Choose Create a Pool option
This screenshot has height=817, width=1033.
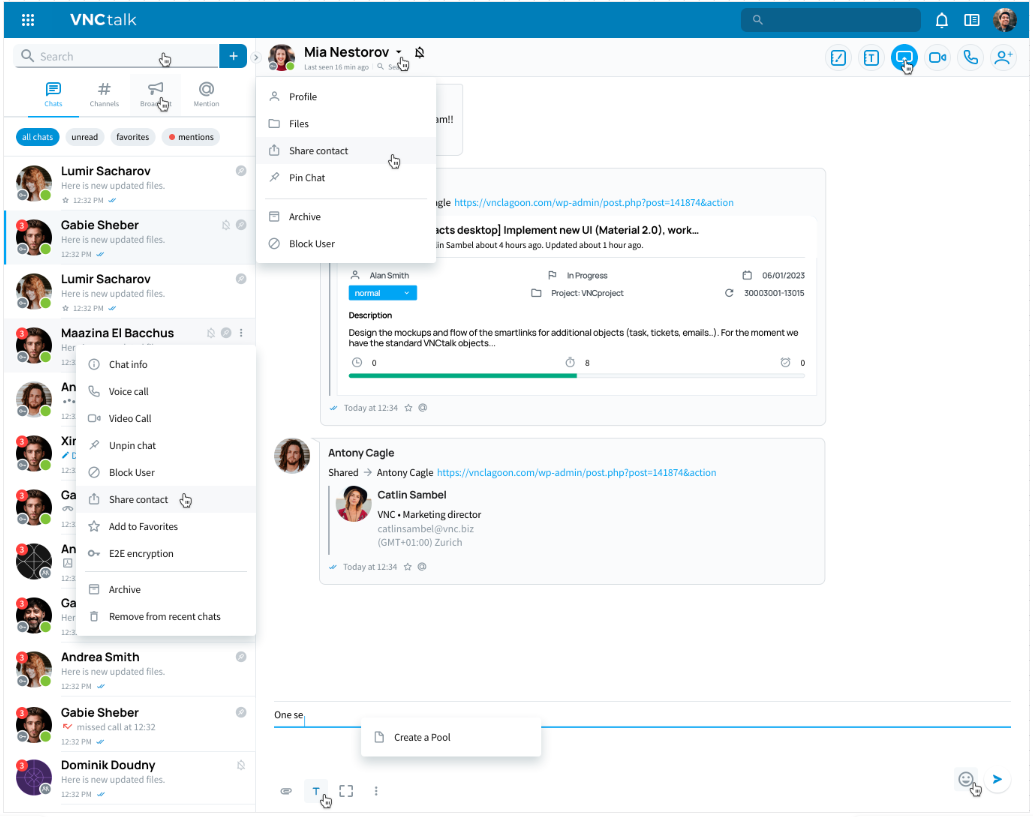[x=421, y=738]
